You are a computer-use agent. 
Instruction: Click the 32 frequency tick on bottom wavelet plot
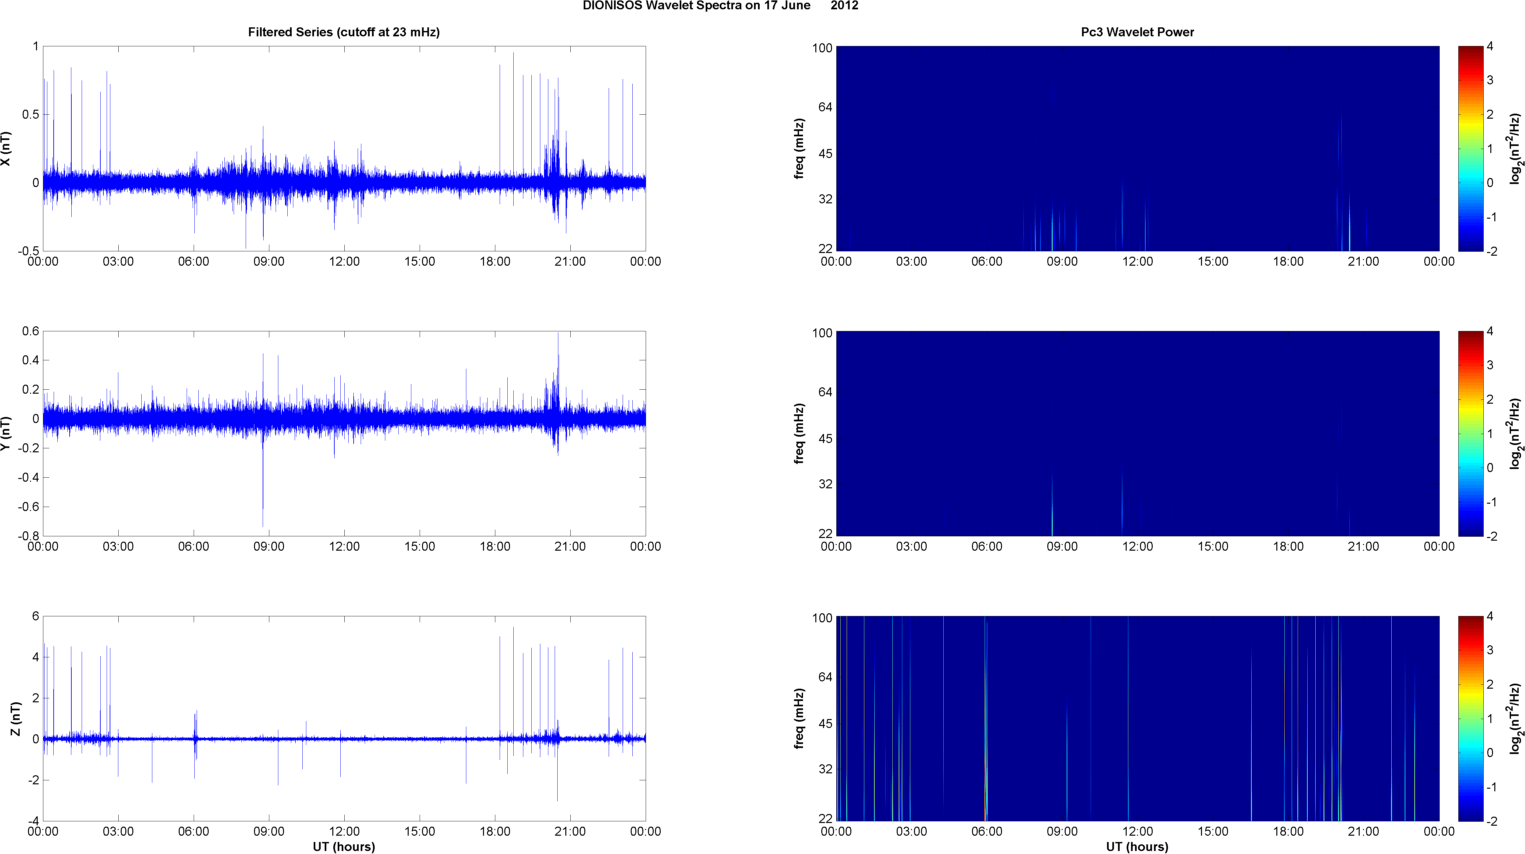tap(825, 769)
